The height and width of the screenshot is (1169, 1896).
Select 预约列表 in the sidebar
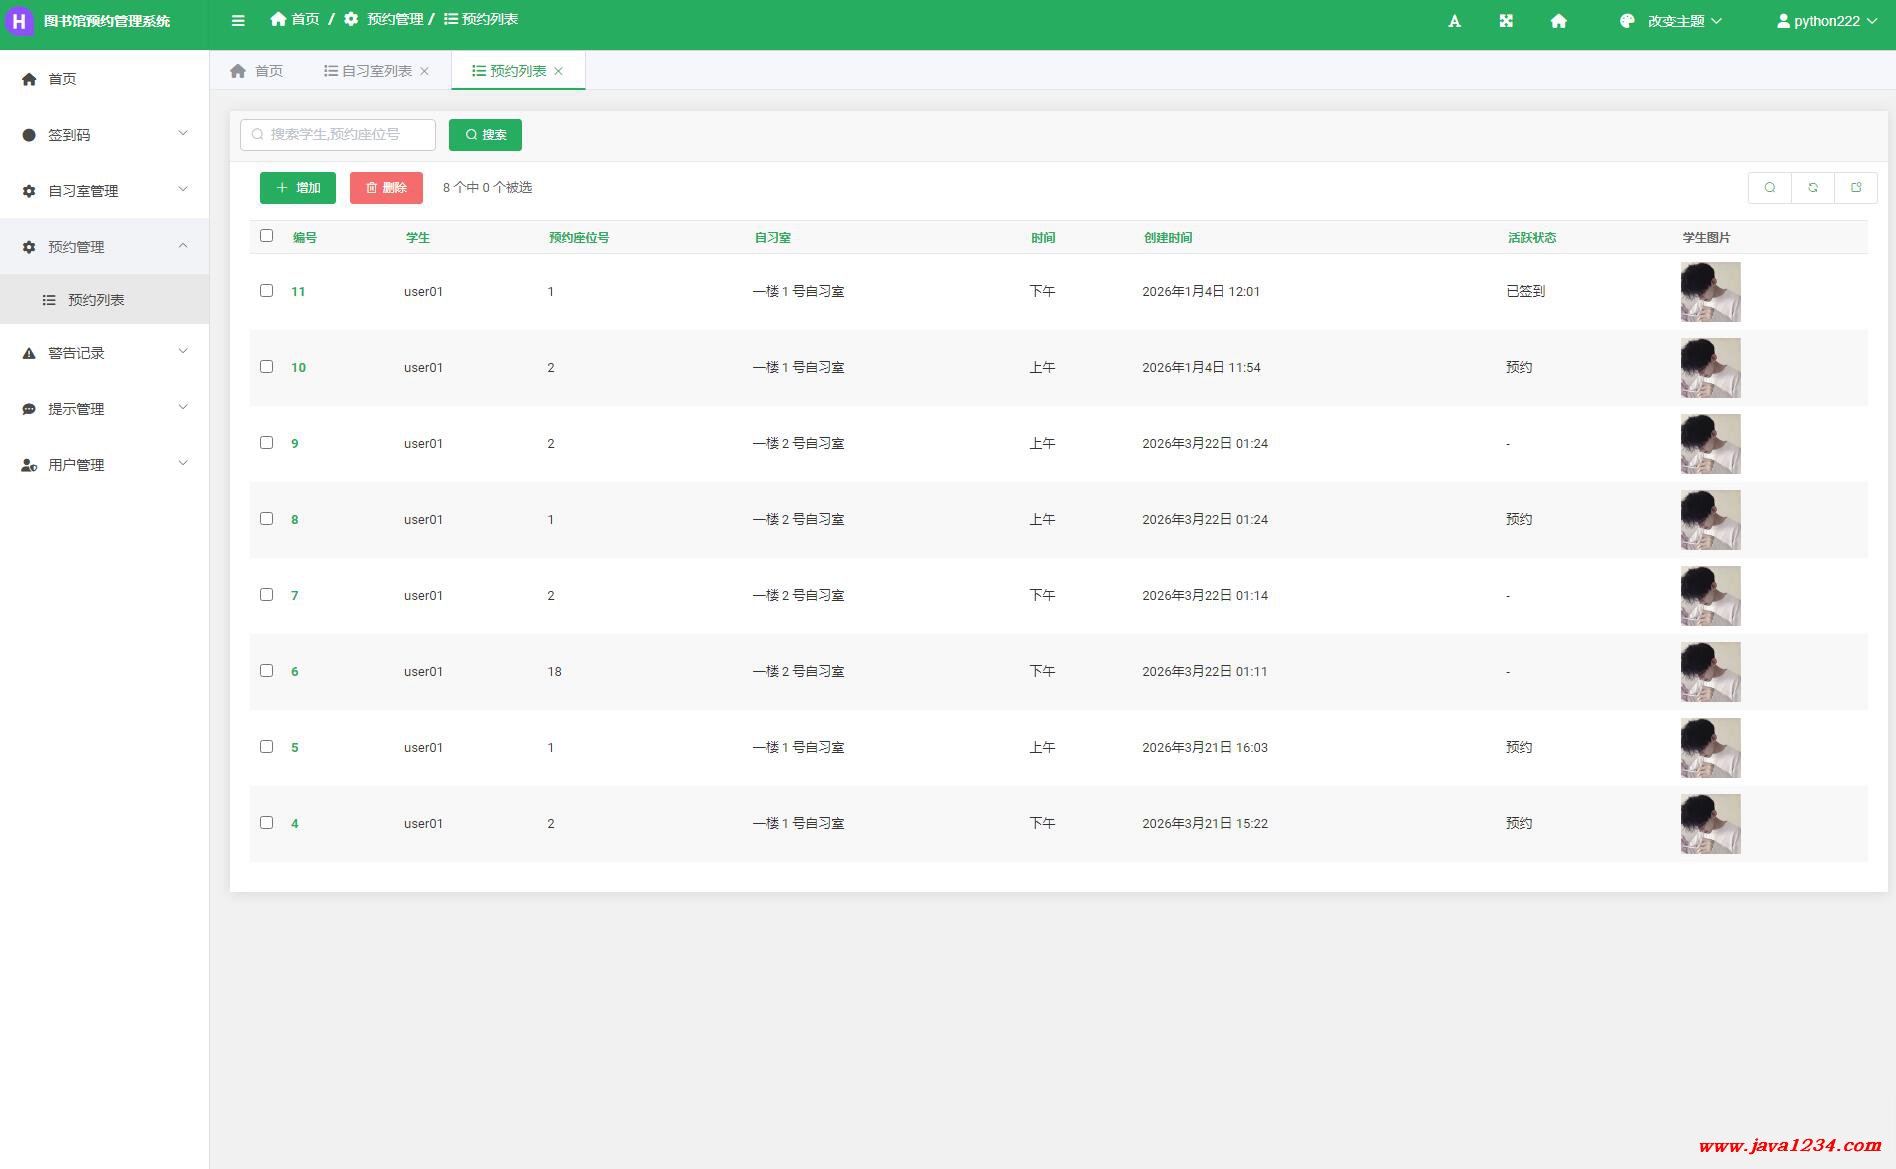click(96, 300)
